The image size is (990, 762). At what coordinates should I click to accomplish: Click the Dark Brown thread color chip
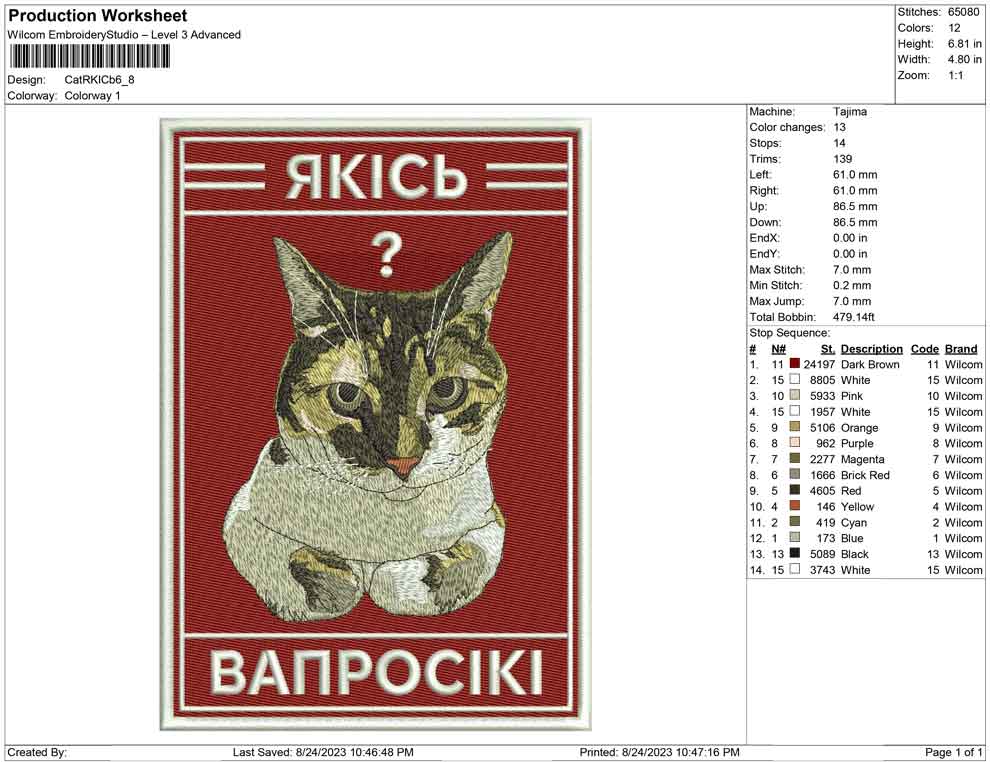click(793, 364)
